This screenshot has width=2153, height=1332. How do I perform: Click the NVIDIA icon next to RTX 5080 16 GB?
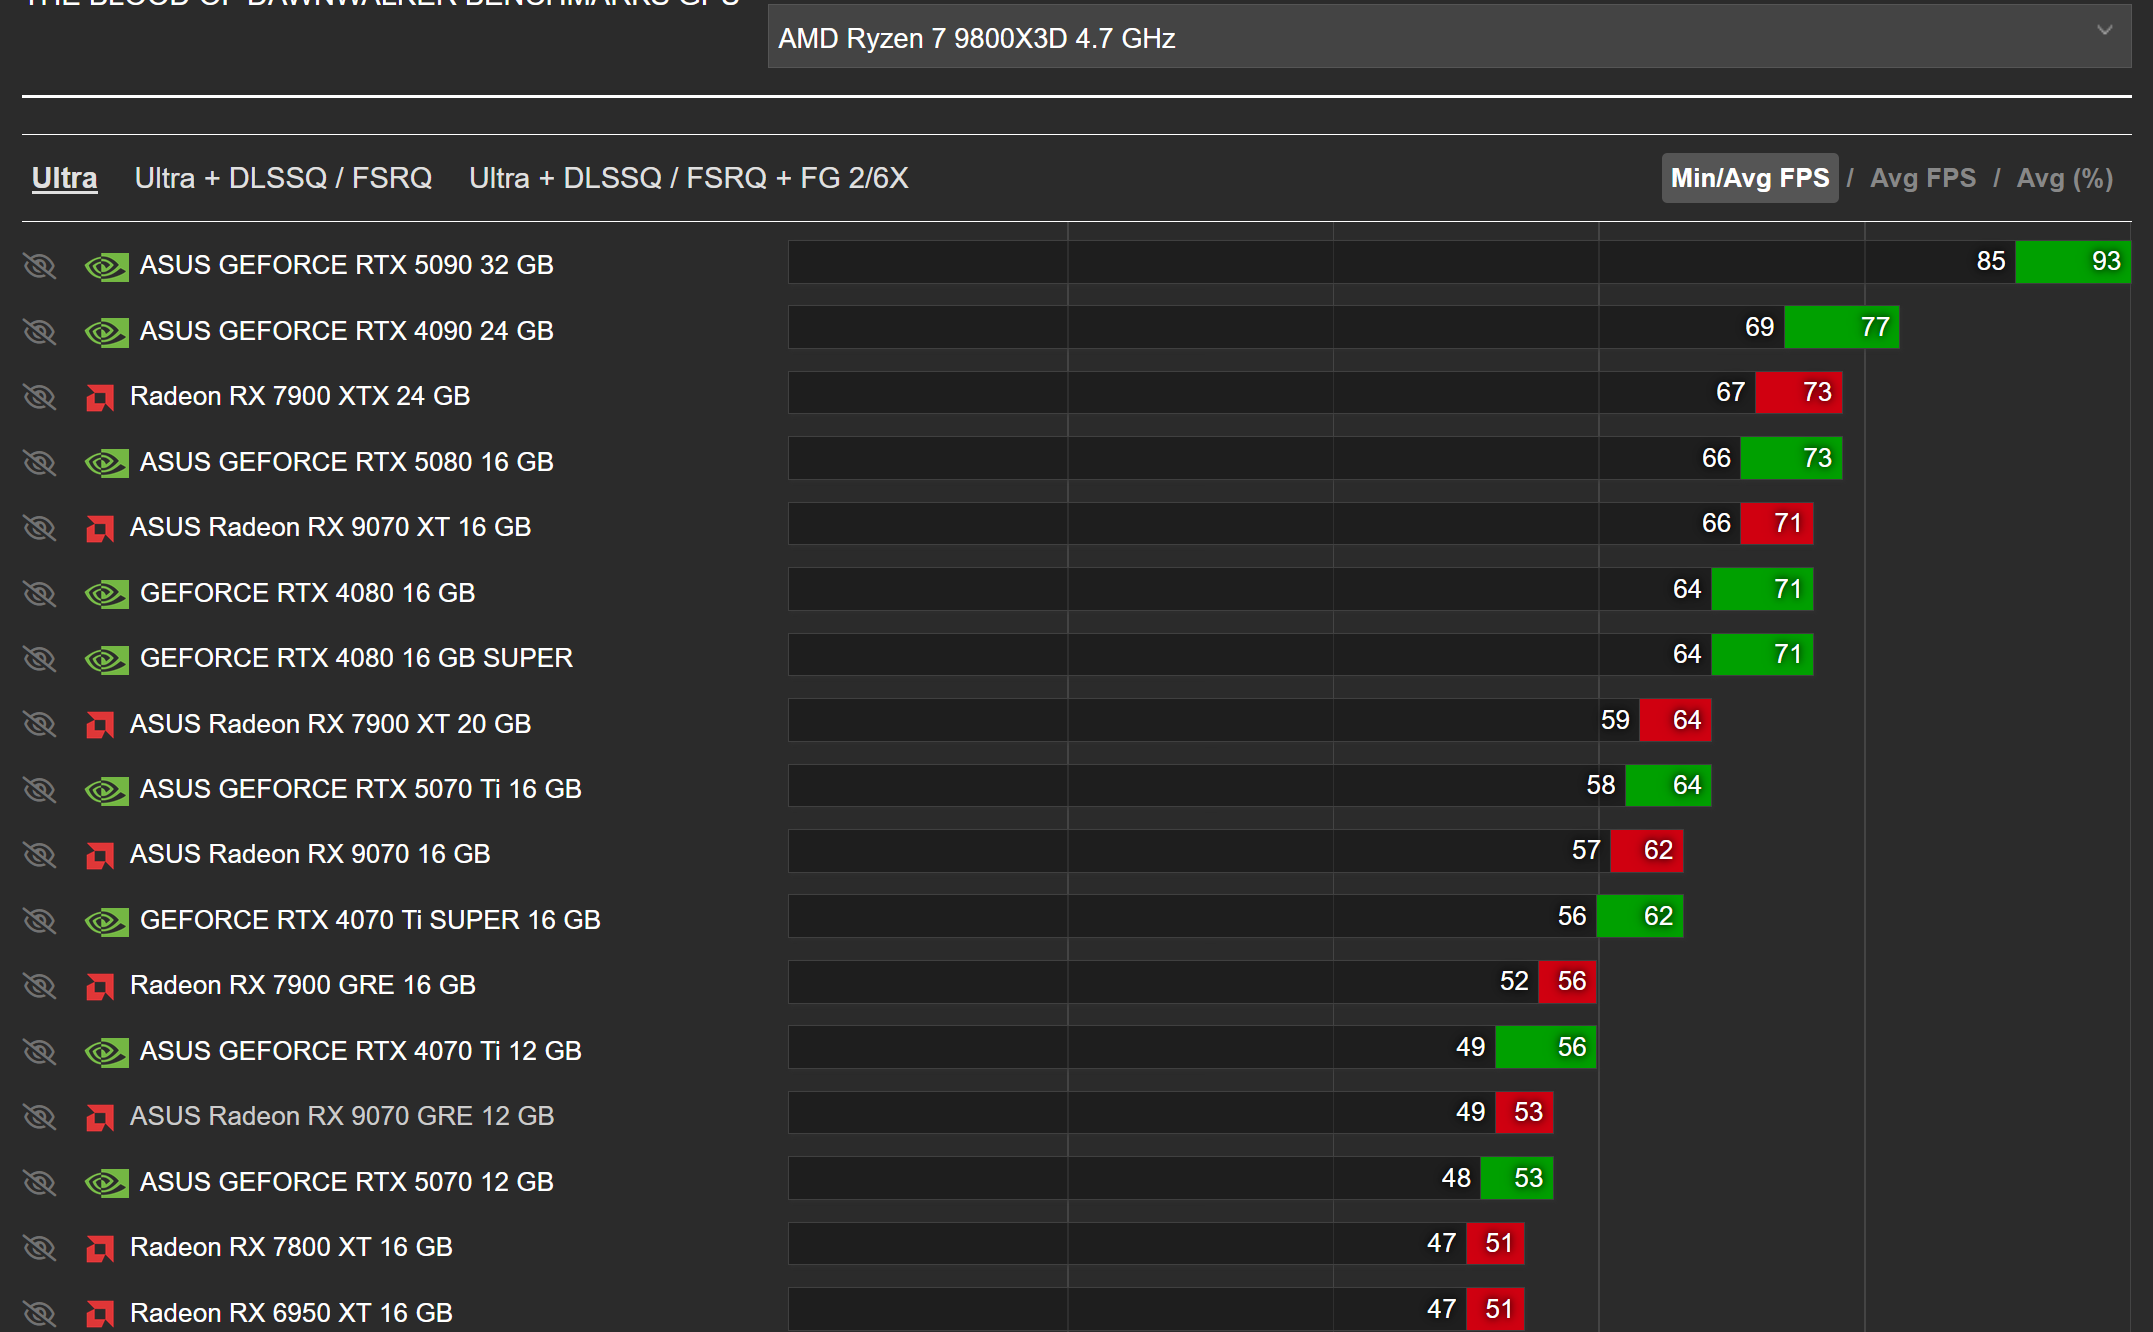(x=106, y=463)
